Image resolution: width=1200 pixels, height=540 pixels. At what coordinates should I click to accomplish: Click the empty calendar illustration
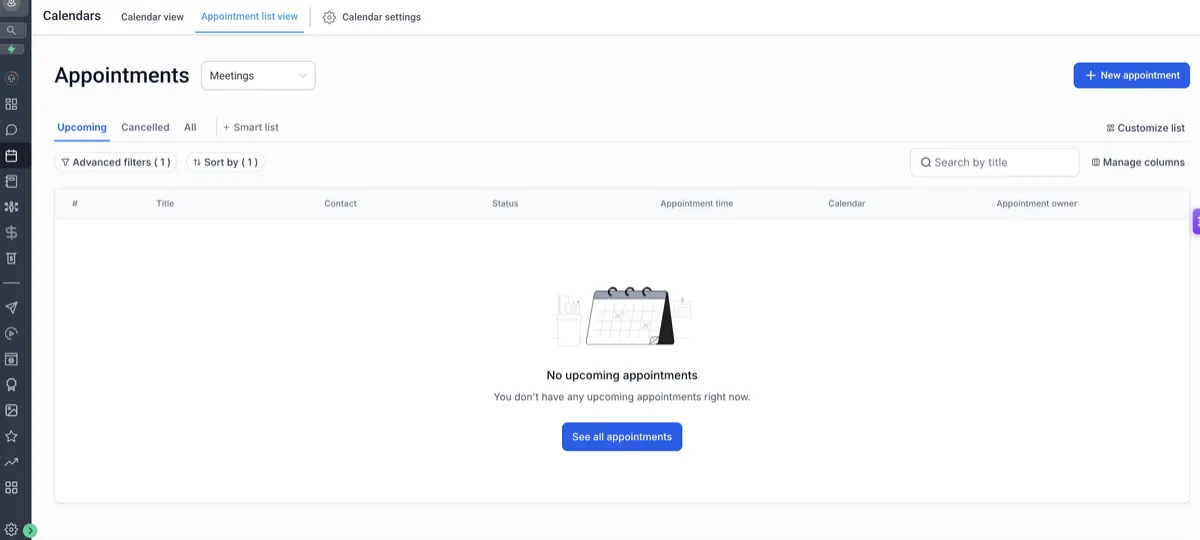[x=623, y=316]
